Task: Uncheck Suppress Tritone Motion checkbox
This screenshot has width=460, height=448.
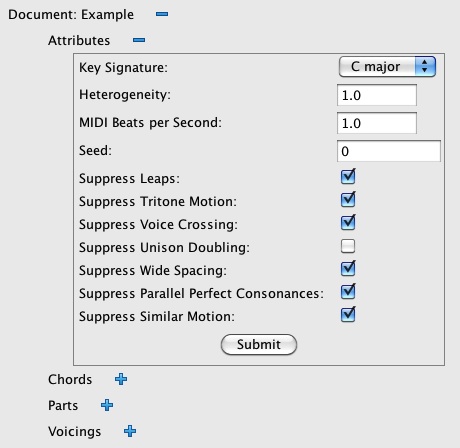Action: click(348, 200)
